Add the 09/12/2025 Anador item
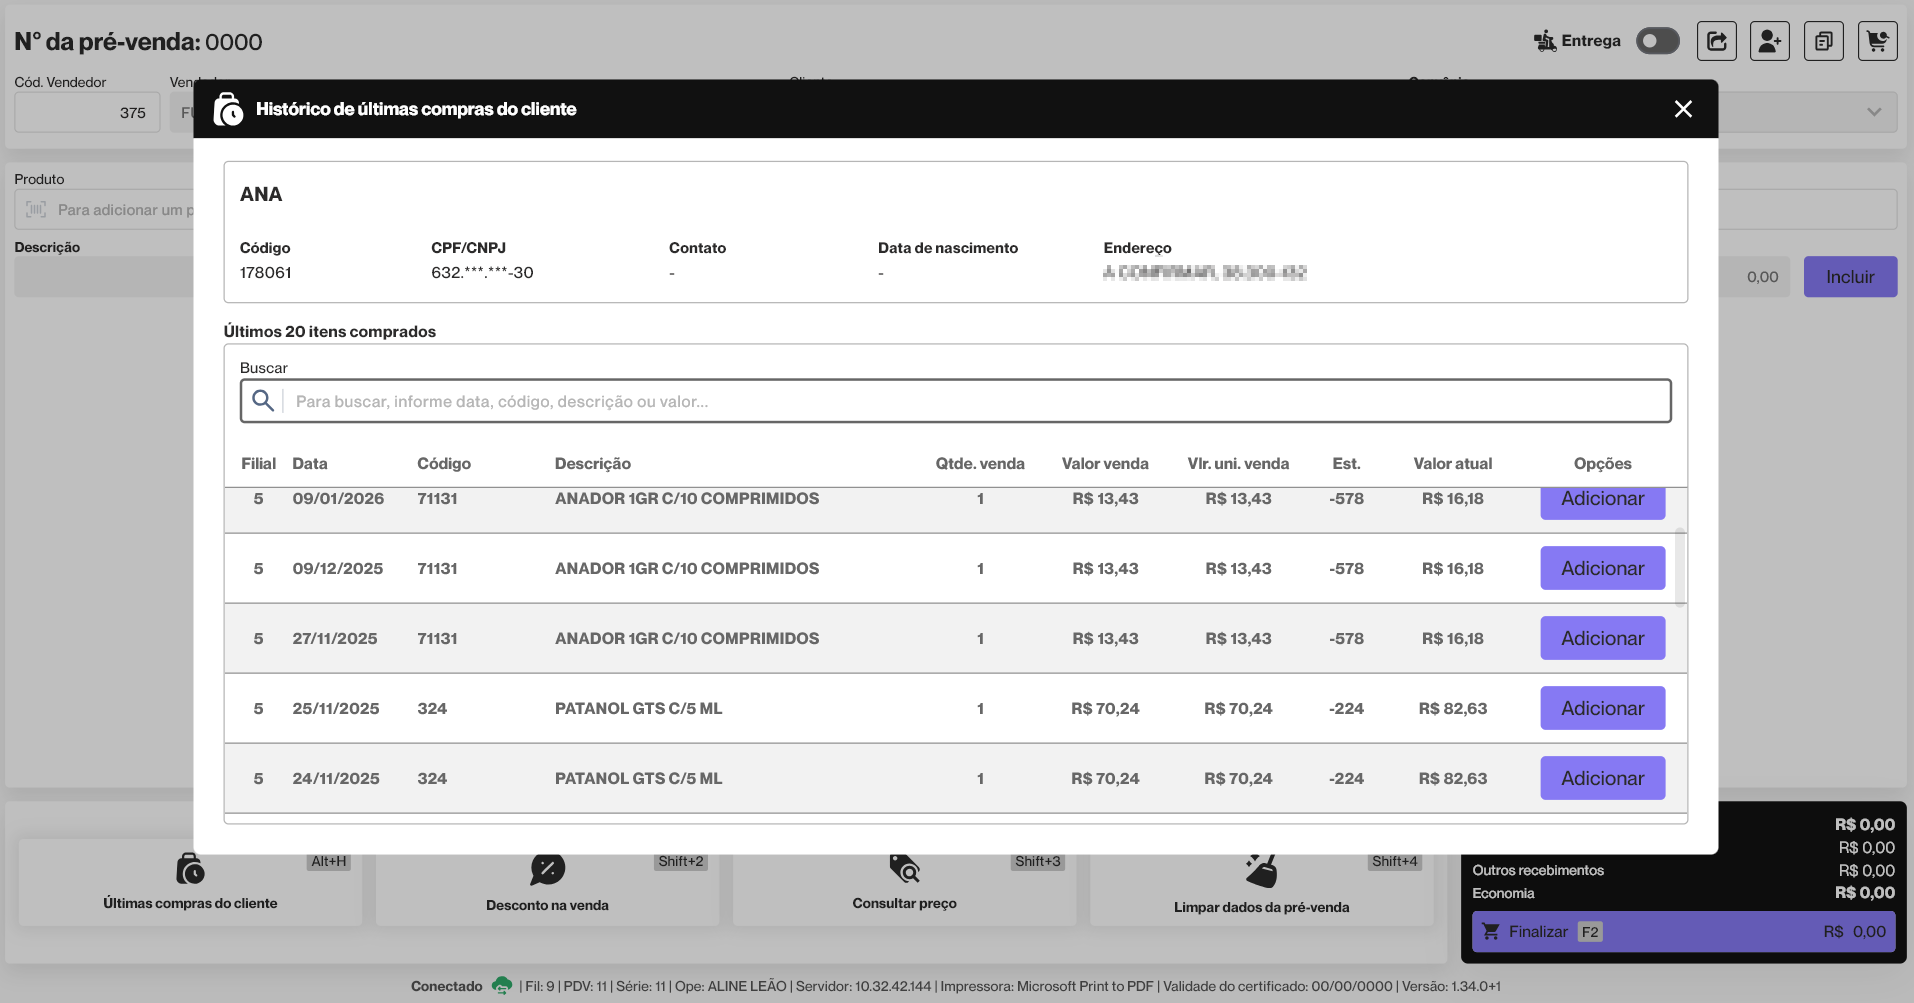Viewport: 1914px width, 1003px height. pos(1602,568)
